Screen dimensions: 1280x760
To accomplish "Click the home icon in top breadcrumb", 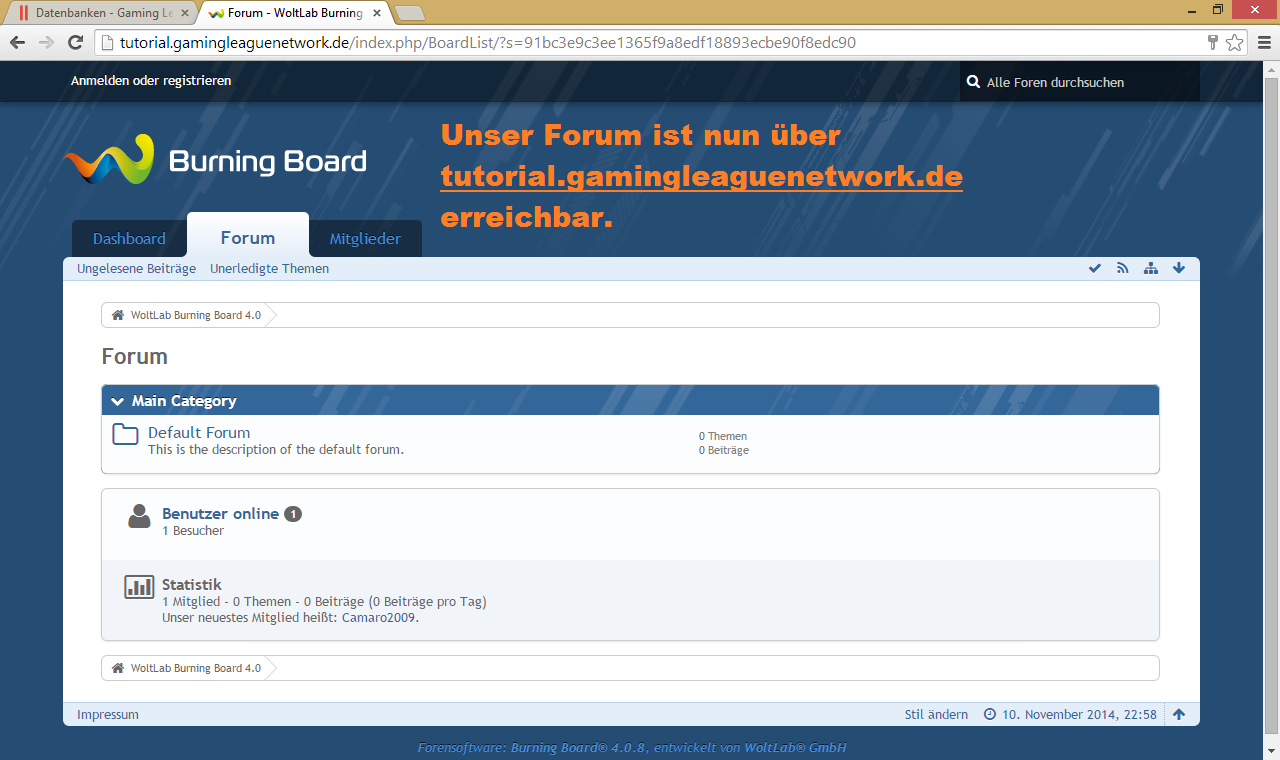I will click(x=118, y=315).
